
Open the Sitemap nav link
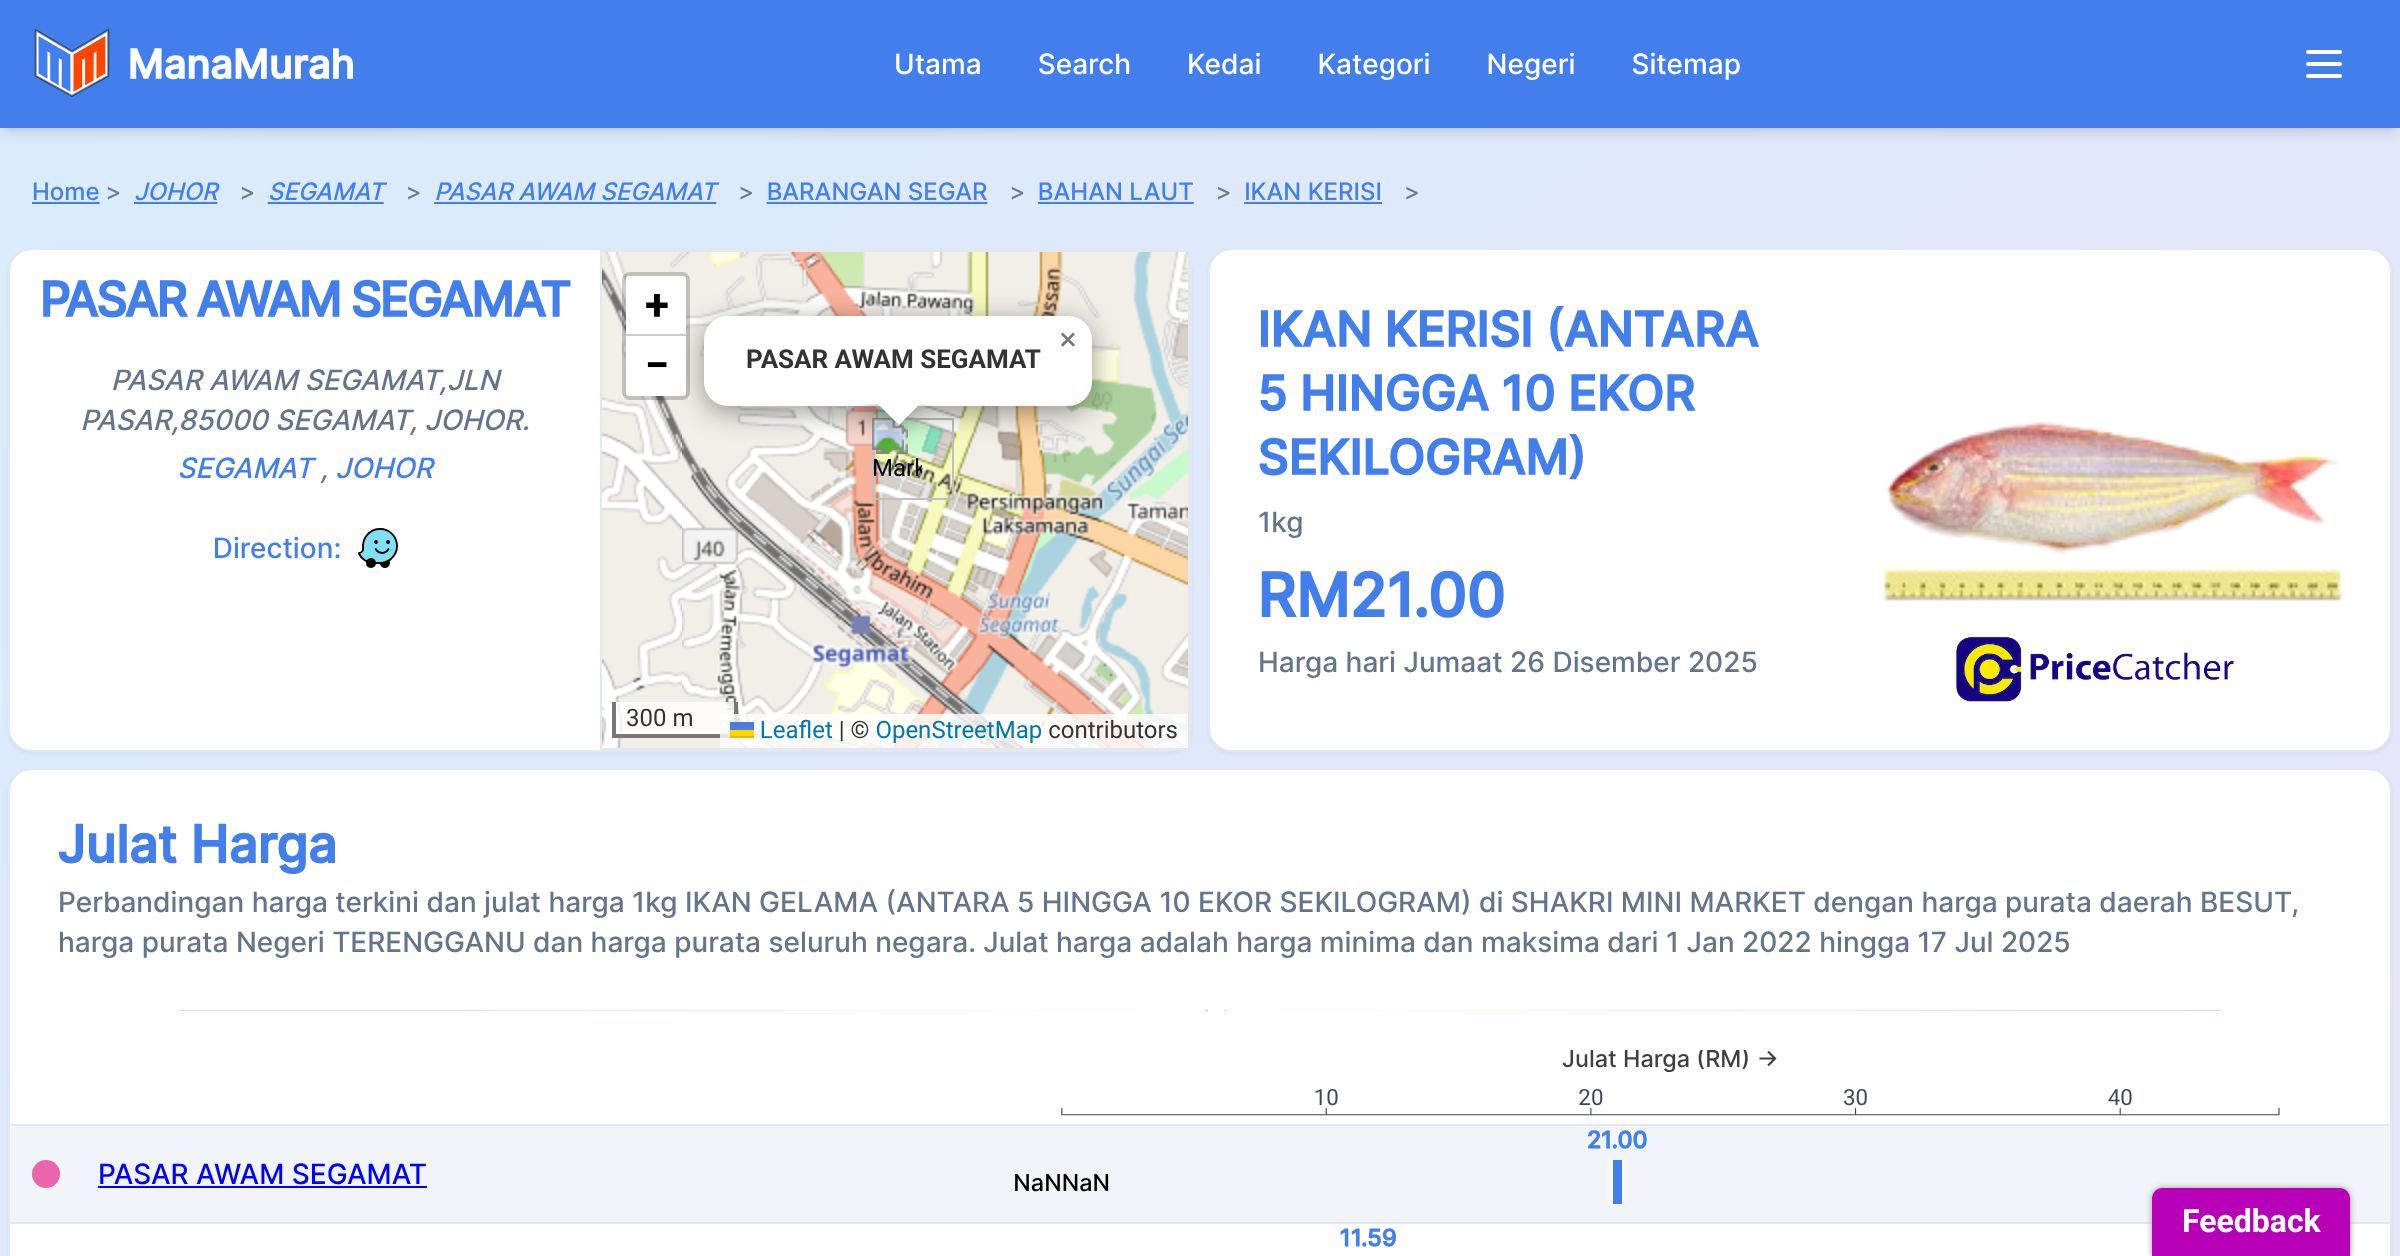pyautogui.click(x=1685, y=64)
